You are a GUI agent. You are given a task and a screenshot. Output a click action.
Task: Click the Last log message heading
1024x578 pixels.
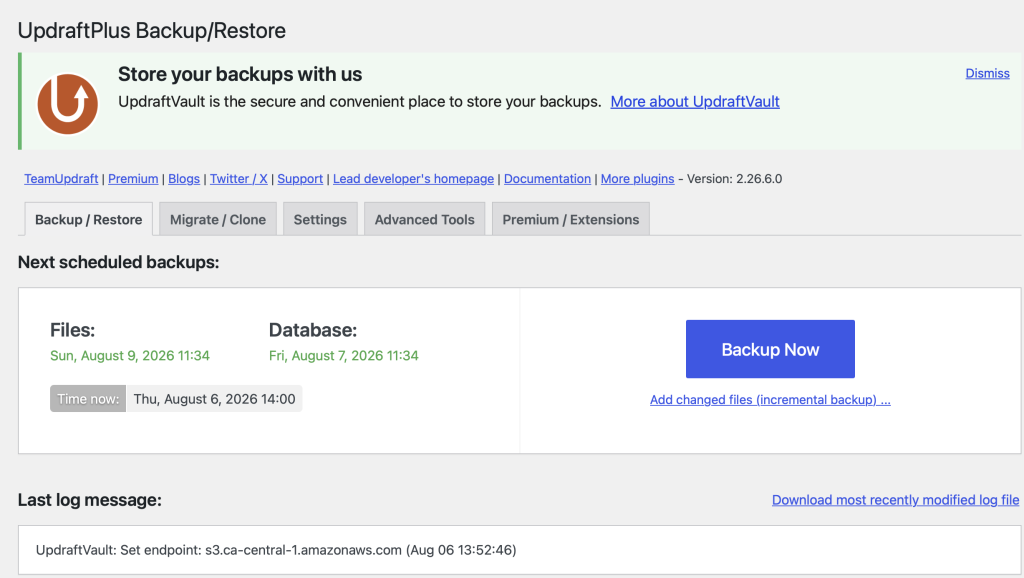pyautogui.click(x=89, y=500)
